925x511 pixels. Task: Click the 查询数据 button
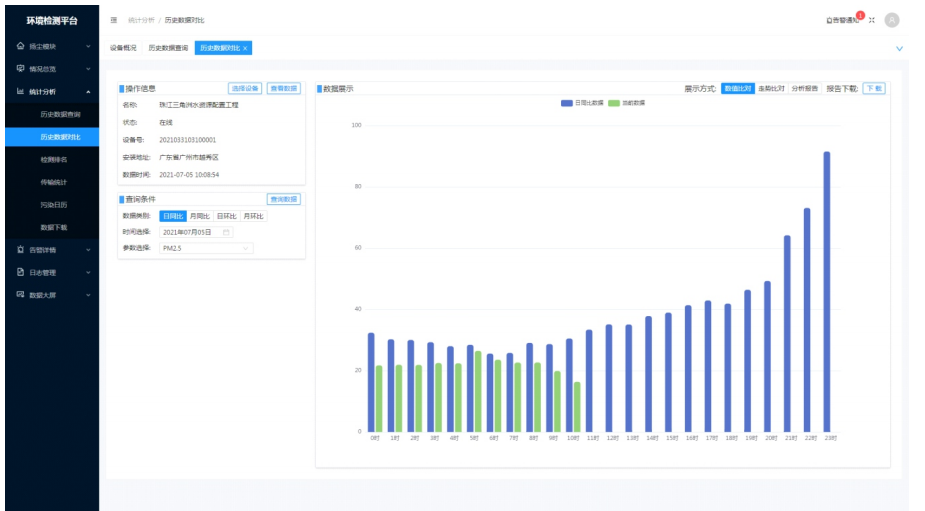[283, 199]
